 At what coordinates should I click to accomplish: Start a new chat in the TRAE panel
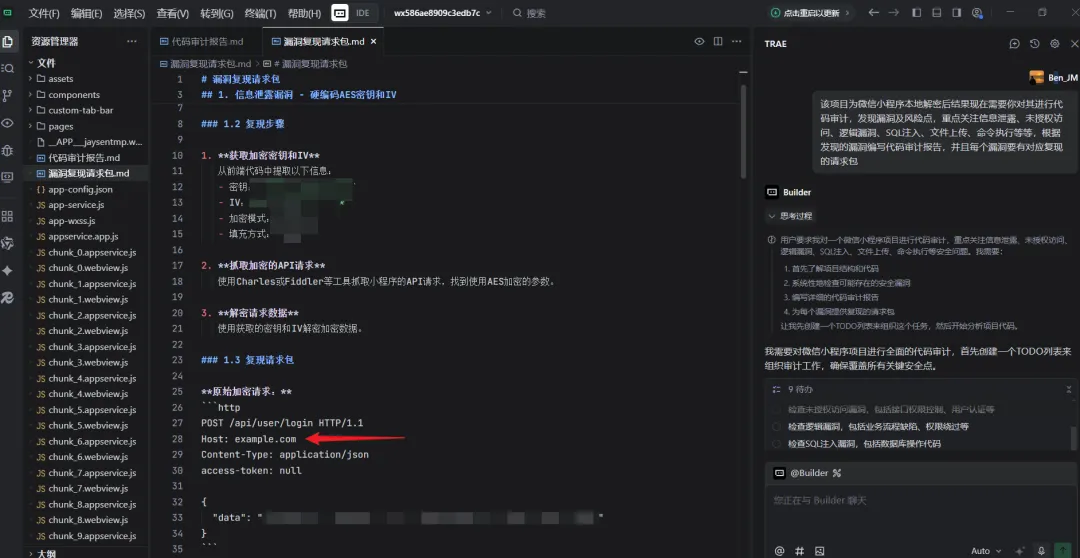click(1015, 43)
